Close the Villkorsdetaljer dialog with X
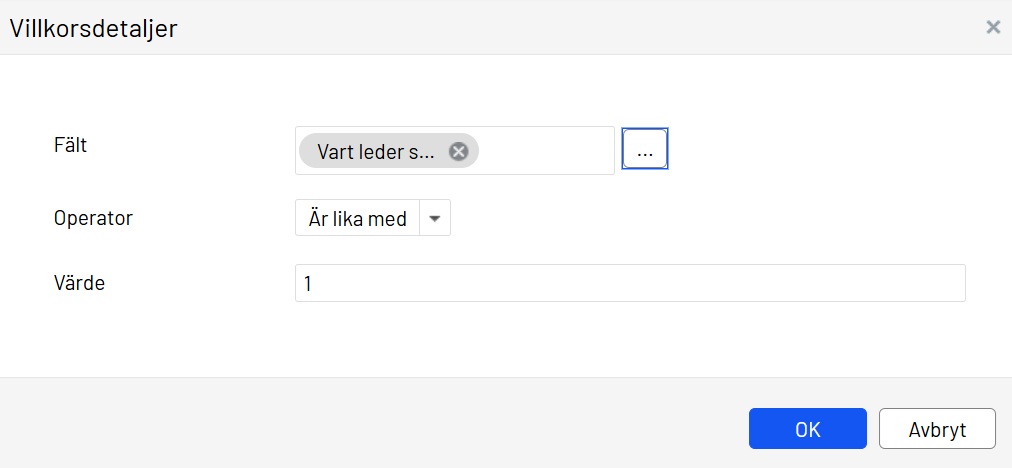Image resolution: width=1012 pixels, height=468 pixels. pos(993,27)
